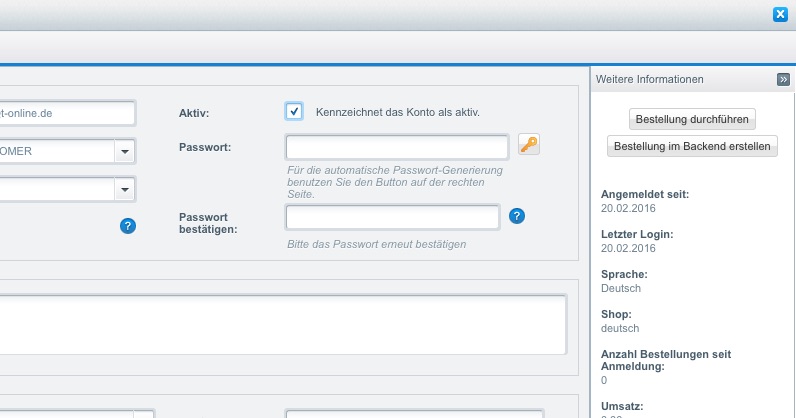Focus the Passwort input field
The image size is (796, 418).
pyautogui.click(x=397, y=147)
